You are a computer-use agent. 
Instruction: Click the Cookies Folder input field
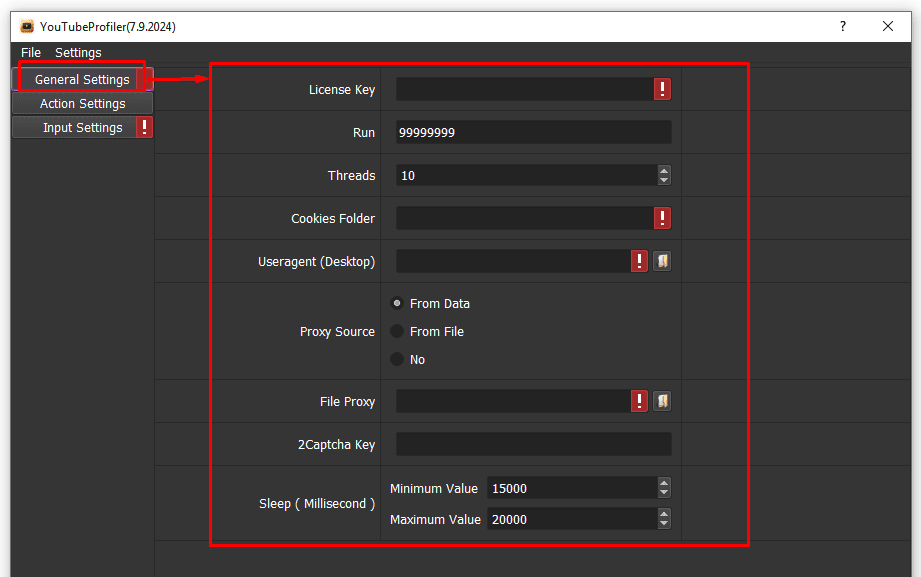coord(525,218)
